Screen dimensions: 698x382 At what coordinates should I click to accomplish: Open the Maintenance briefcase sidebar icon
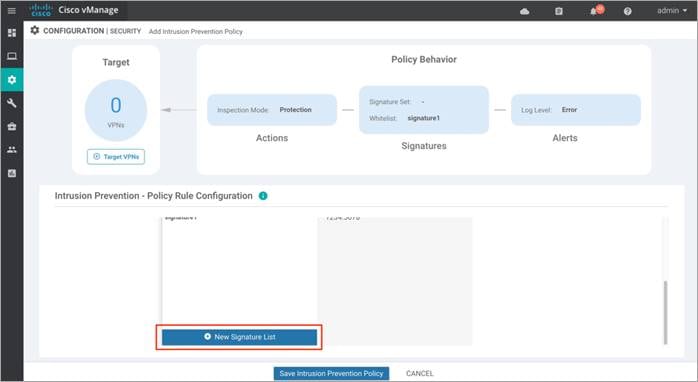(12, 126)
